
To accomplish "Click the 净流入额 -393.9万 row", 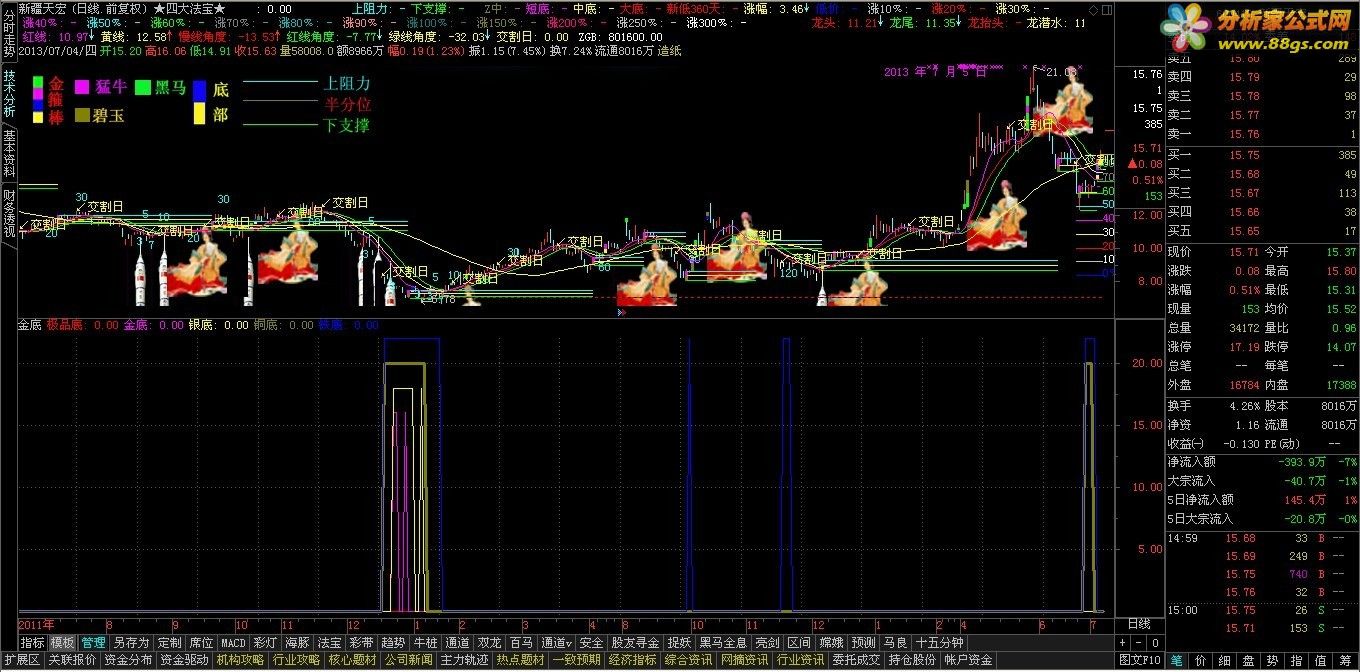I will (x=1262, y=462).
